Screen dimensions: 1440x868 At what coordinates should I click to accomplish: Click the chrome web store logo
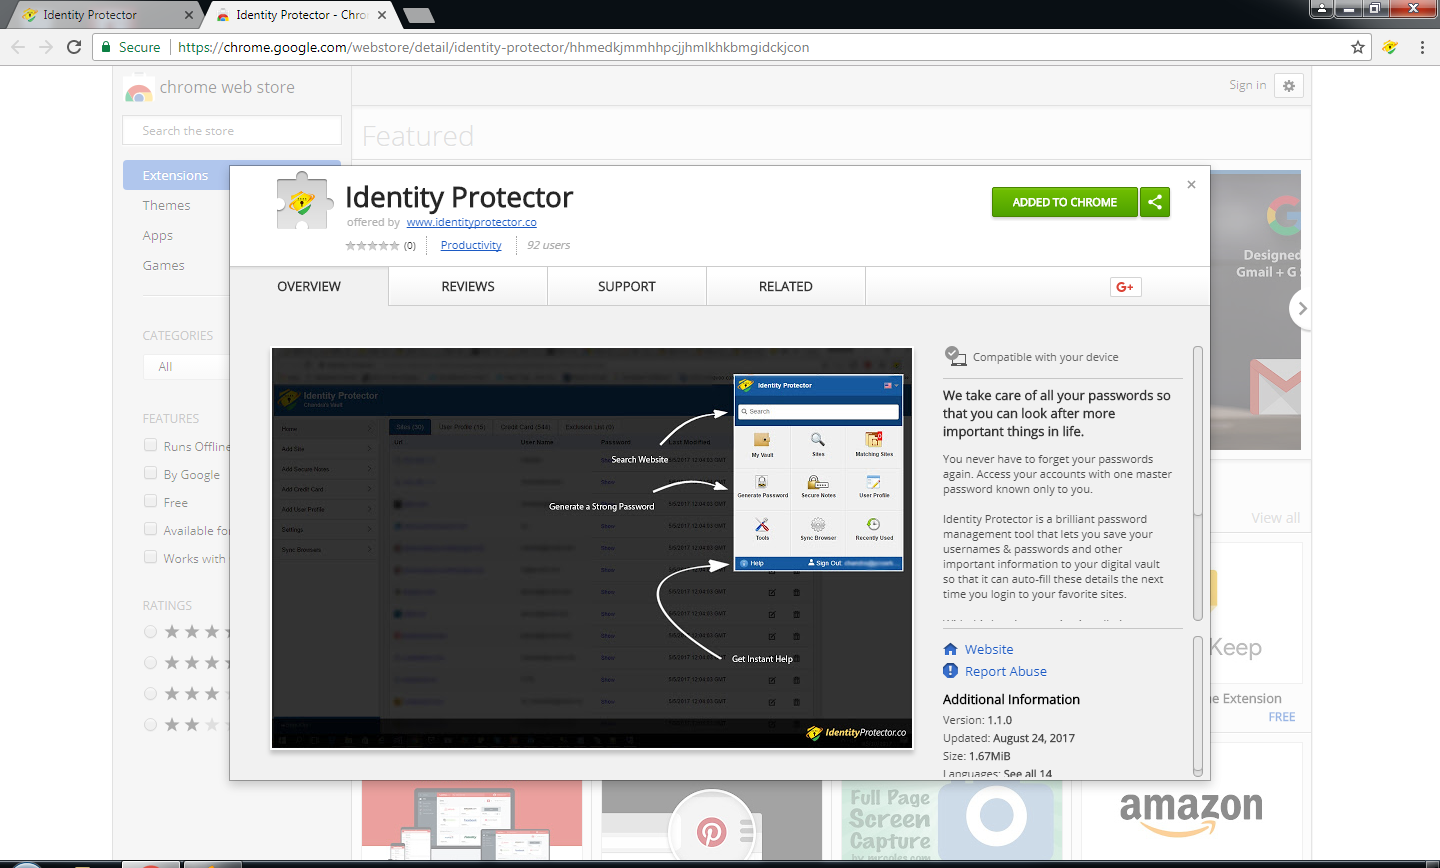[138, 89]
